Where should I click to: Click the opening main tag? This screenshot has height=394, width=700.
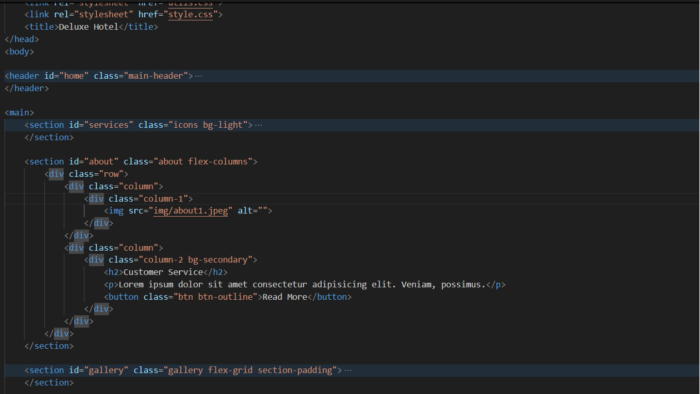19,112
